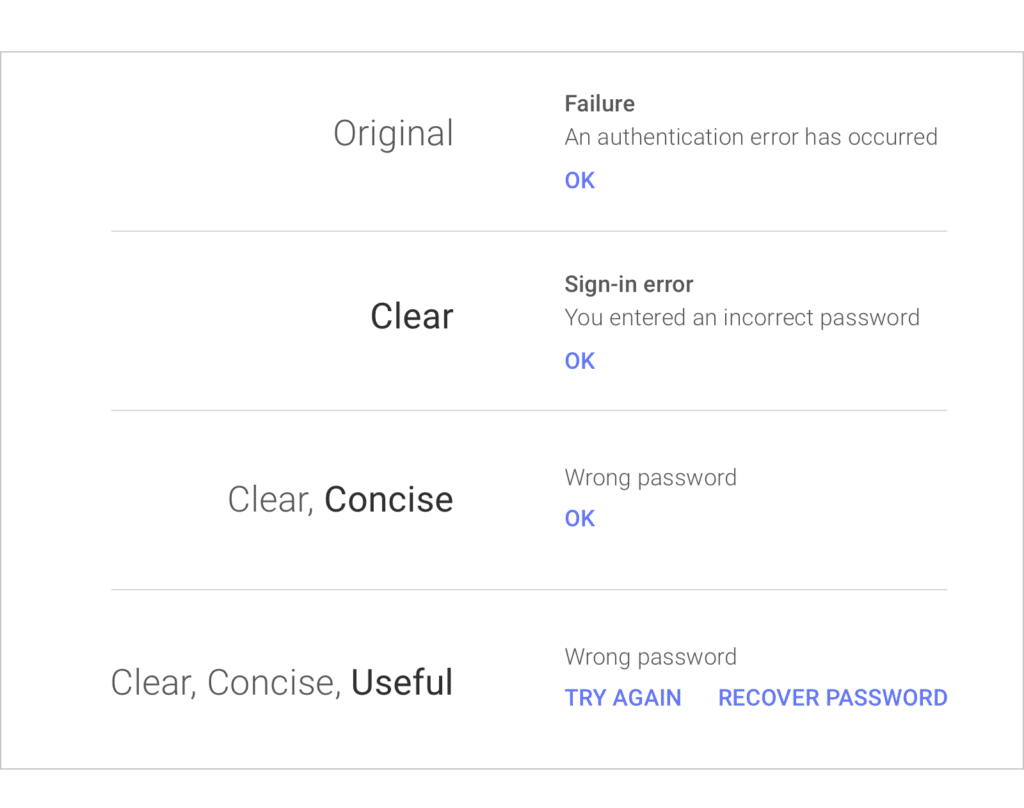Select the "Sign-in error" heading
Image resolution: width=1024 pixels, height=808 pixels.
pos(628,285)
